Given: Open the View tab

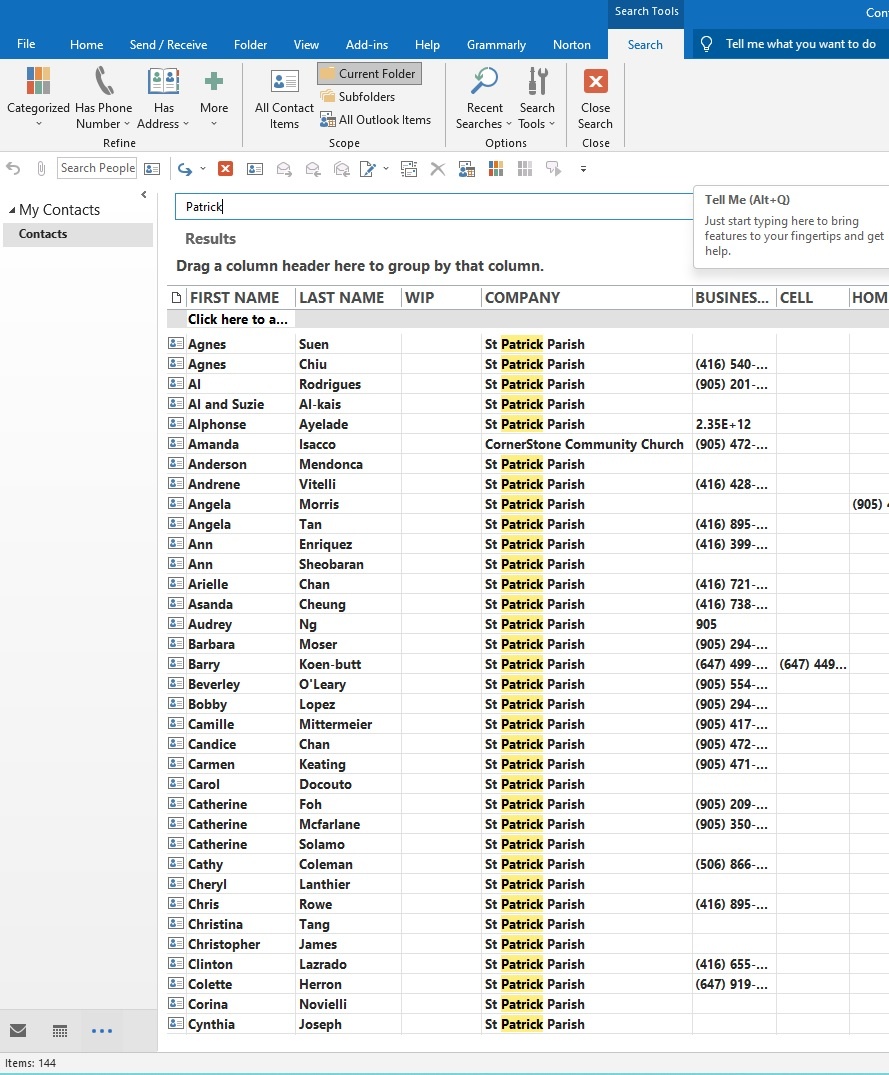Looking at the screenshot, I should pyautogui.click(x=306, y=45).
